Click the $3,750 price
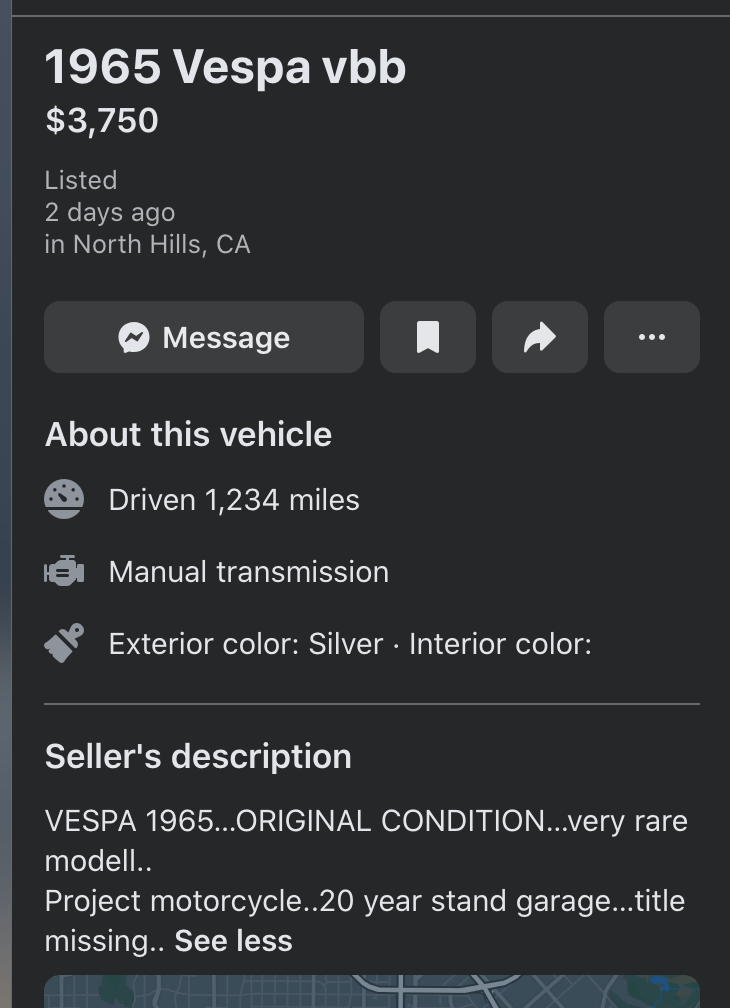 click(x=102, y=121)
